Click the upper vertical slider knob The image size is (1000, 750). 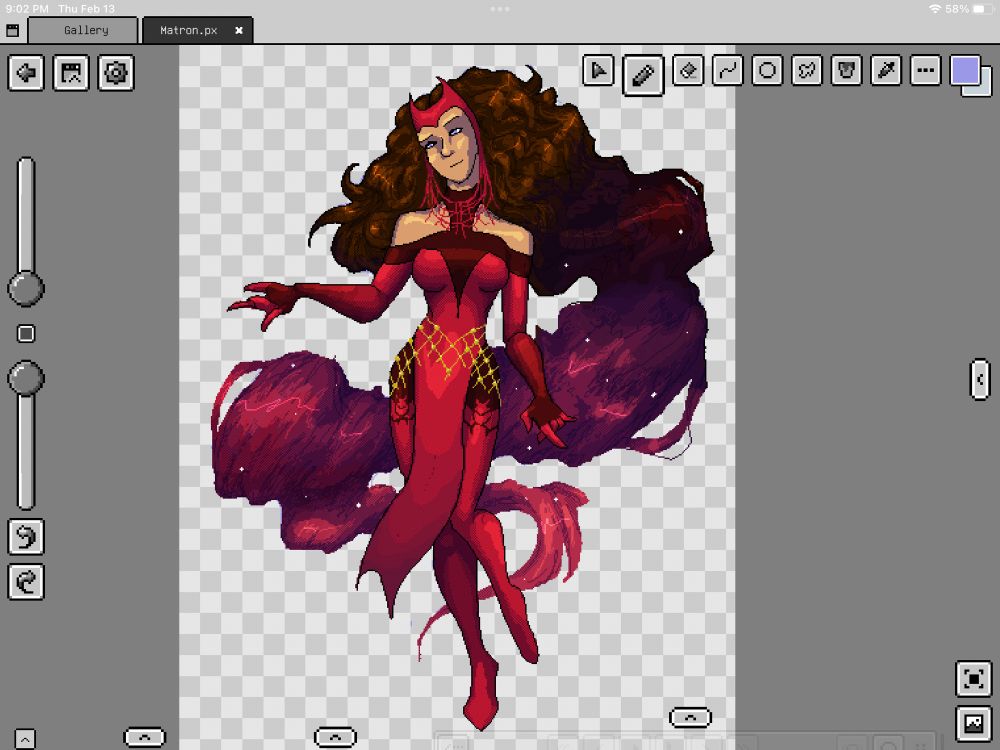point(26,288)
